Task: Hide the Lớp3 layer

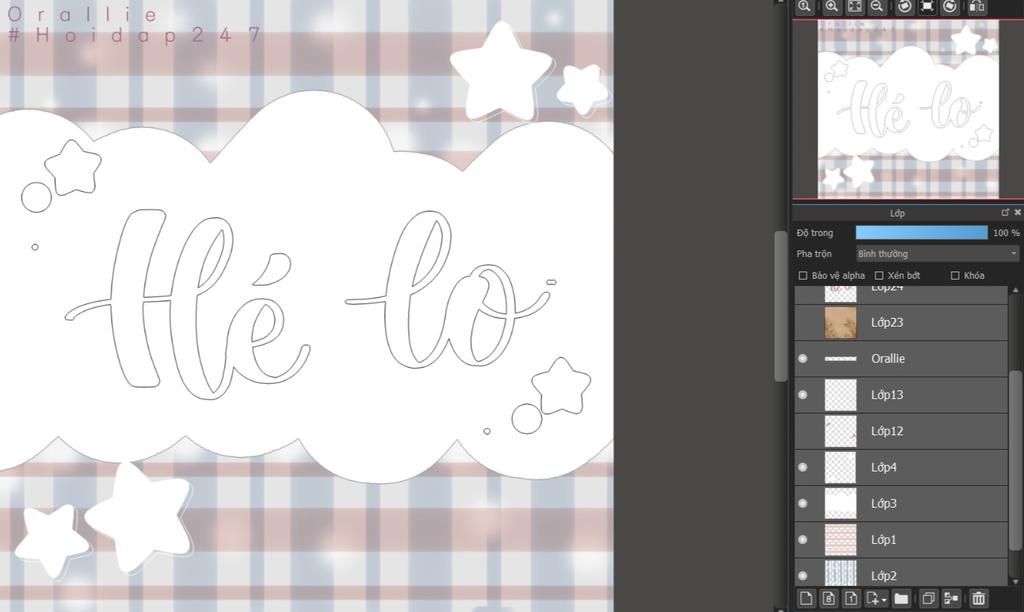Action: click(803, 504)
